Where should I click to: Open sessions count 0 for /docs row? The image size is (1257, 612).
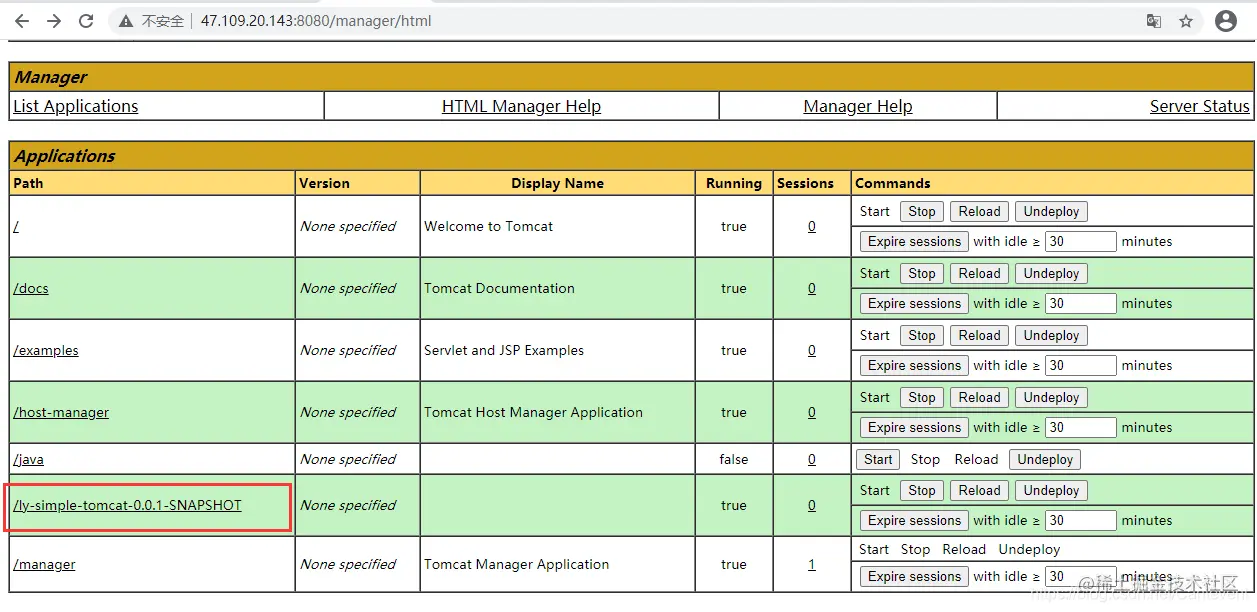[811, 288]
